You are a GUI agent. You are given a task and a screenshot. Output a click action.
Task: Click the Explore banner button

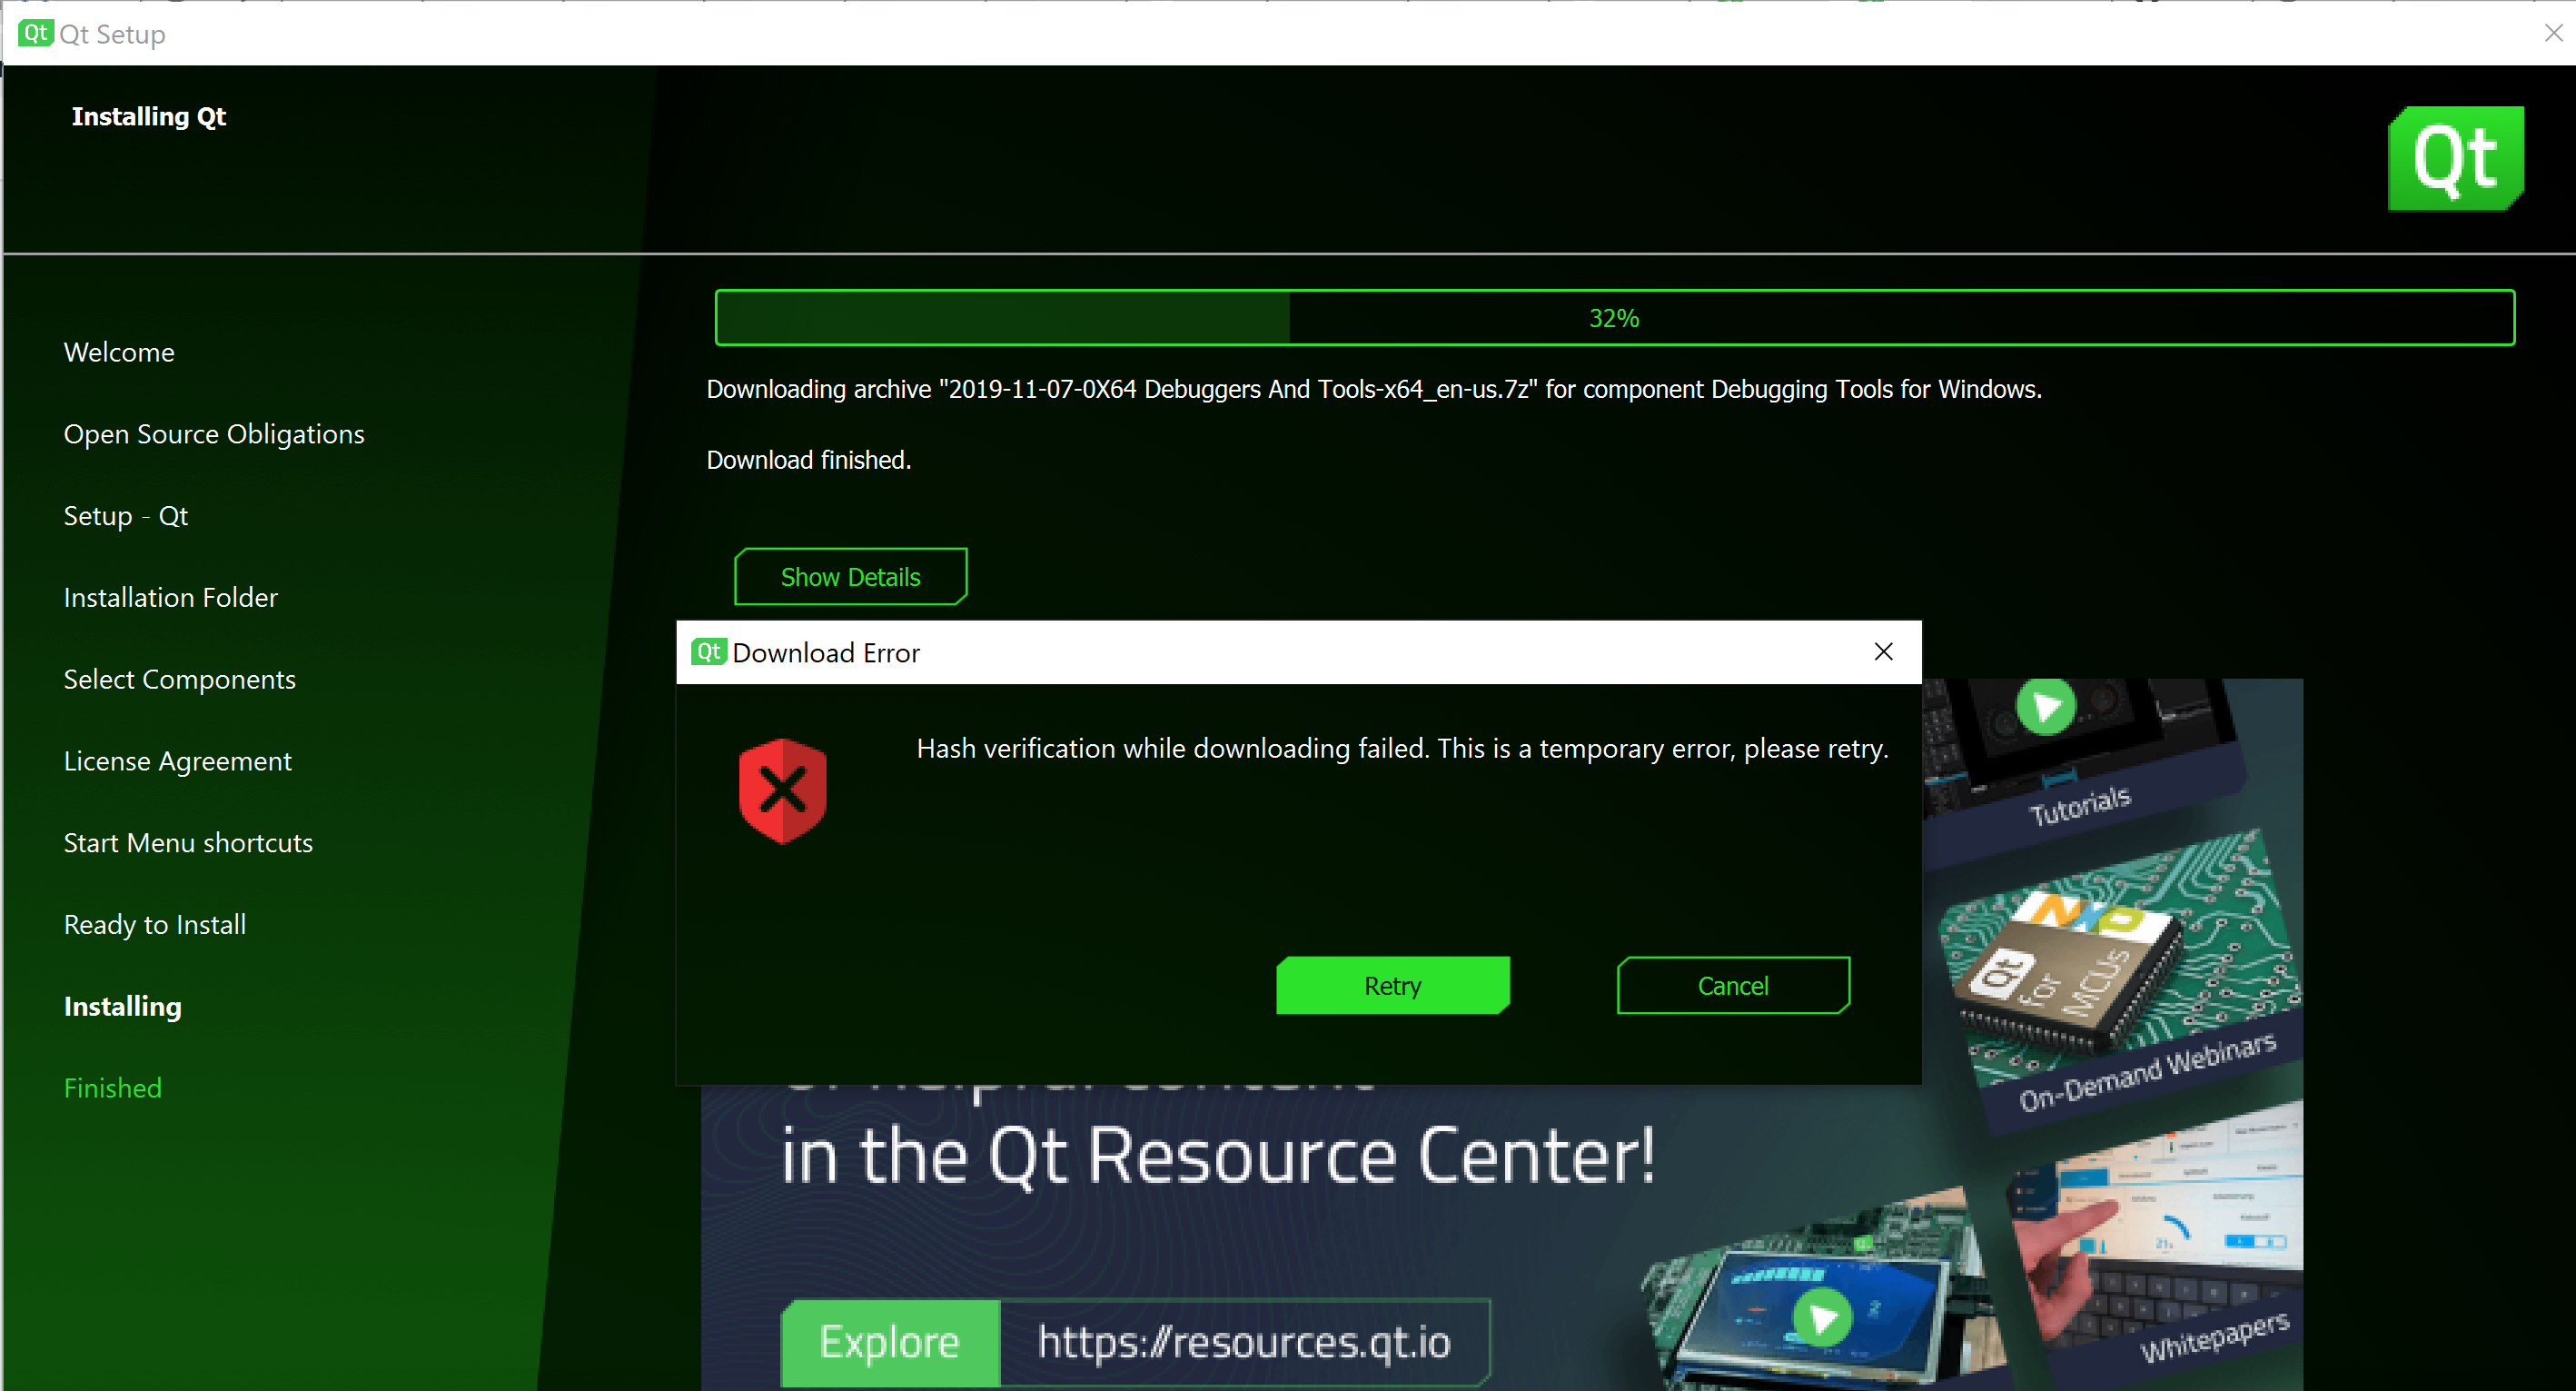[x=890, y=1342]
